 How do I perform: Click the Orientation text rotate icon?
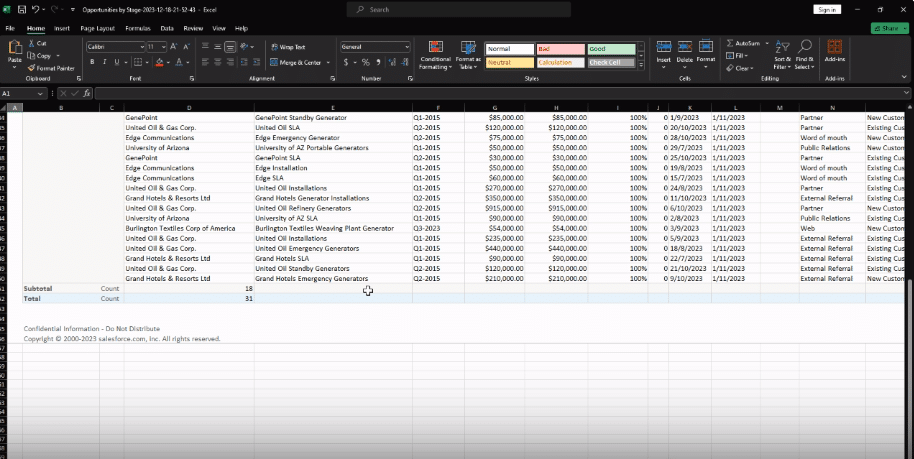point(244,47)
